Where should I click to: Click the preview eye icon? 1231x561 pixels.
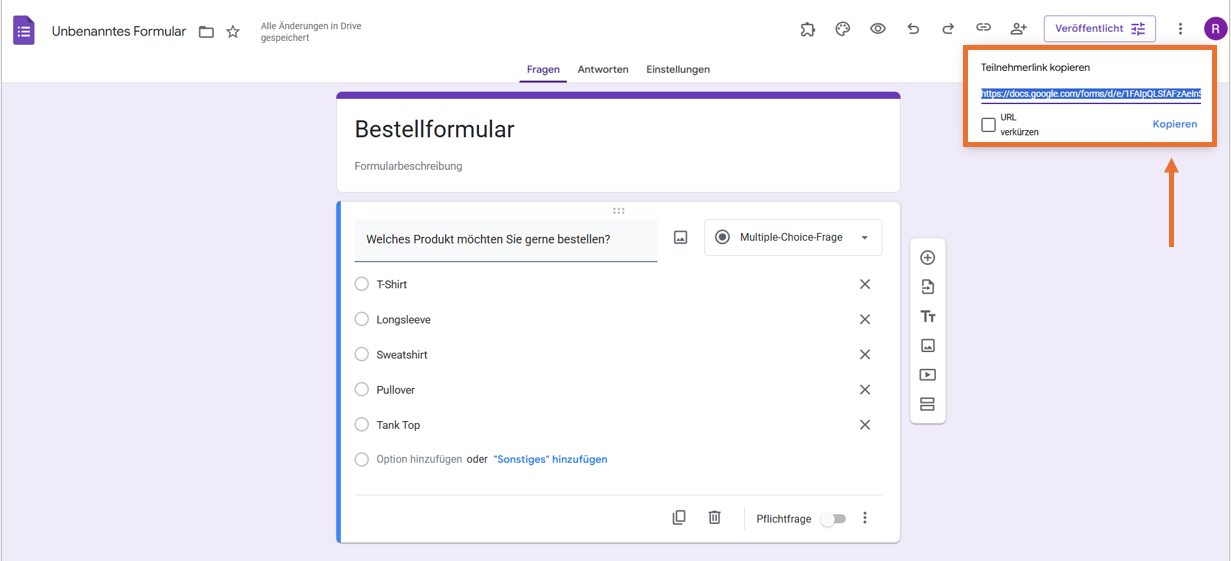(x=878, y=29)
